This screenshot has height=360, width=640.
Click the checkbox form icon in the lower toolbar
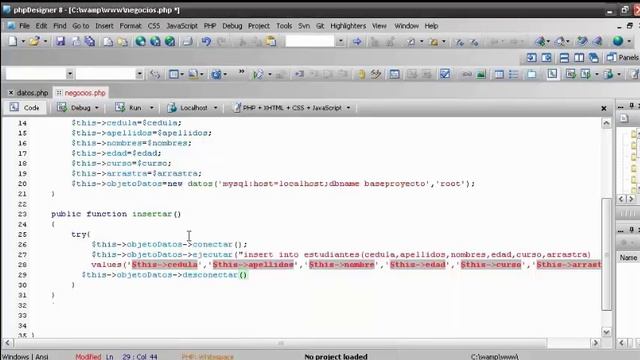(444, 74)
